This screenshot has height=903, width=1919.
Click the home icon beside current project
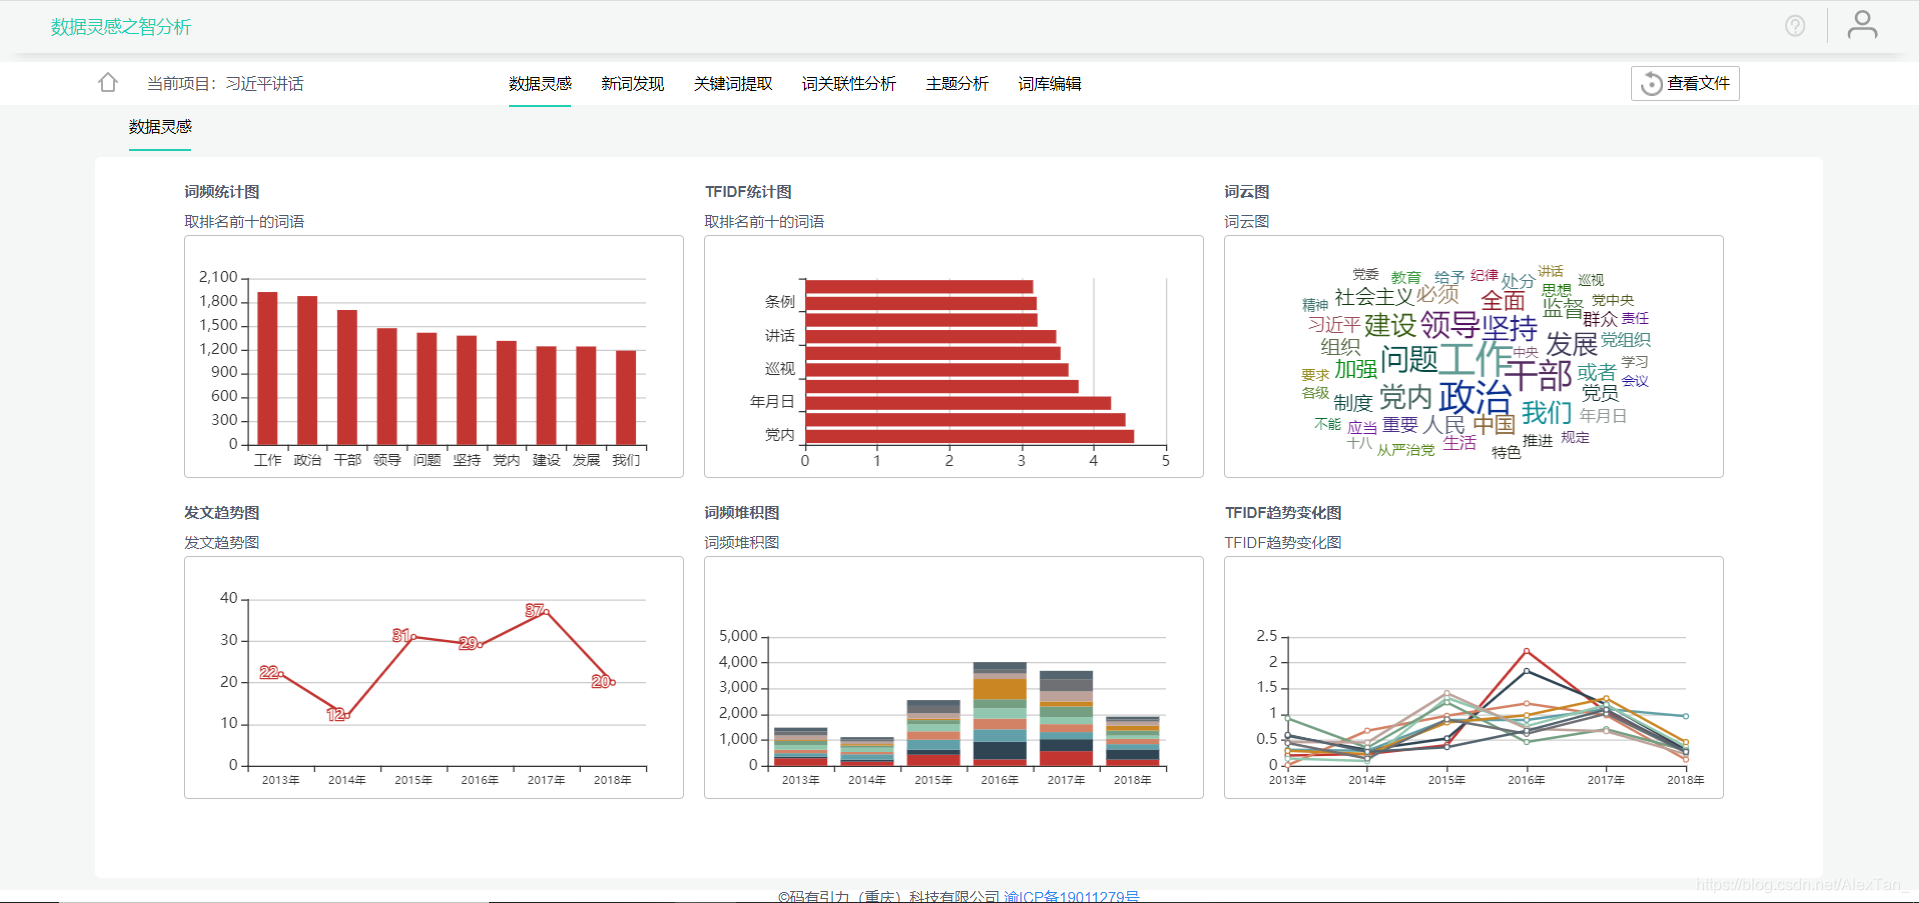(x=108, y=83)
